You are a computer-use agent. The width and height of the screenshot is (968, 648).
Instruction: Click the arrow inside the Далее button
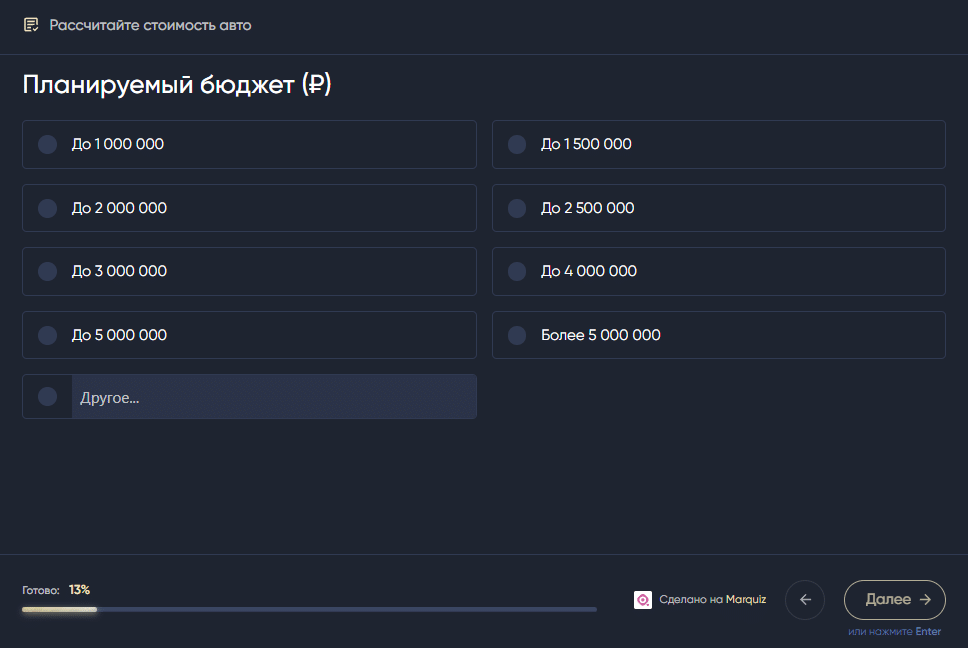click(925, 599)
